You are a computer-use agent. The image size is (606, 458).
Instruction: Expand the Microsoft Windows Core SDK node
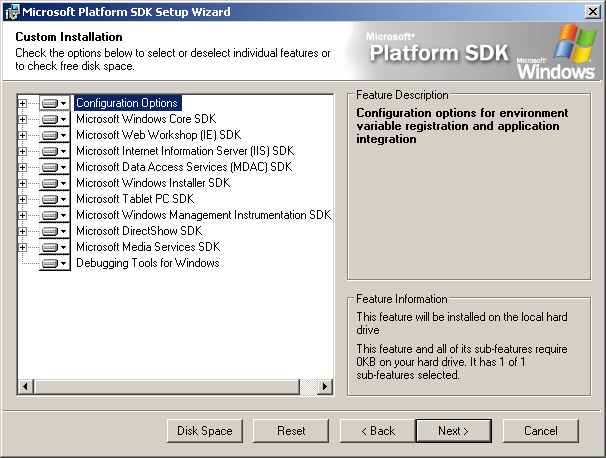[22, 119]
